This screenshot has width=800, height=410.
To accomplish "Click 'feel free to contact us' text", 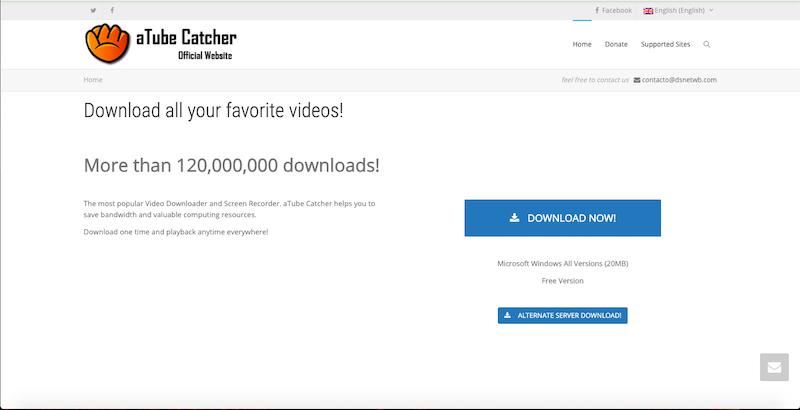I will [x=595, y=80].
